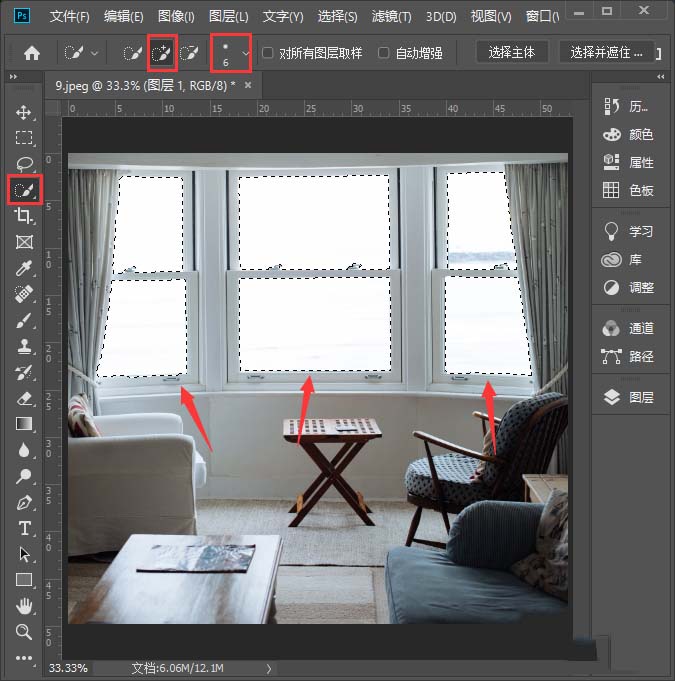Select the Move tool

[23, 112]
